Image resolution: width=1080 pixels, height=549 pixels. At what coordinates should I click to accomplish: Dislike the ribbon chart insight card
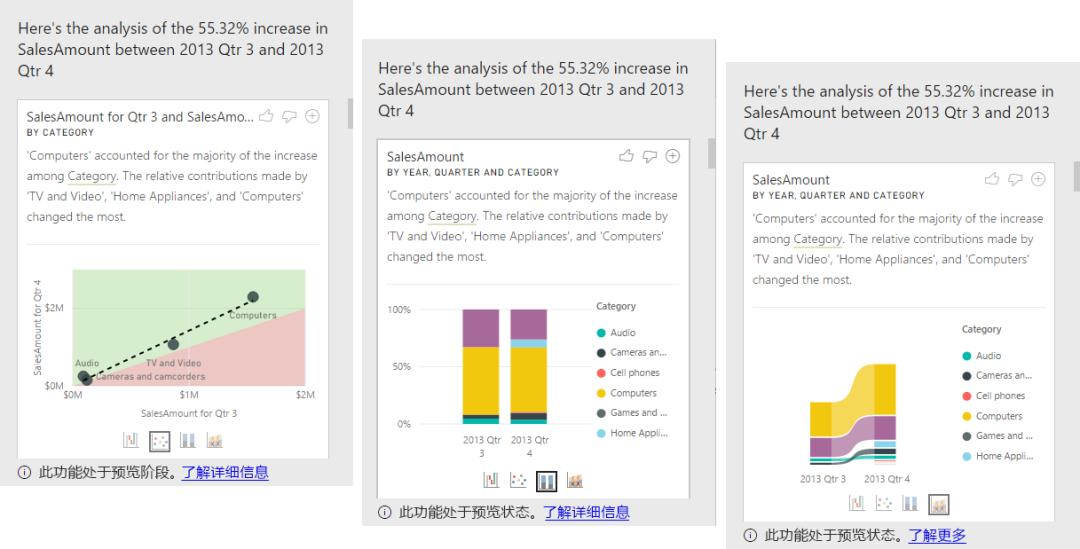(x=1016, y=179)
